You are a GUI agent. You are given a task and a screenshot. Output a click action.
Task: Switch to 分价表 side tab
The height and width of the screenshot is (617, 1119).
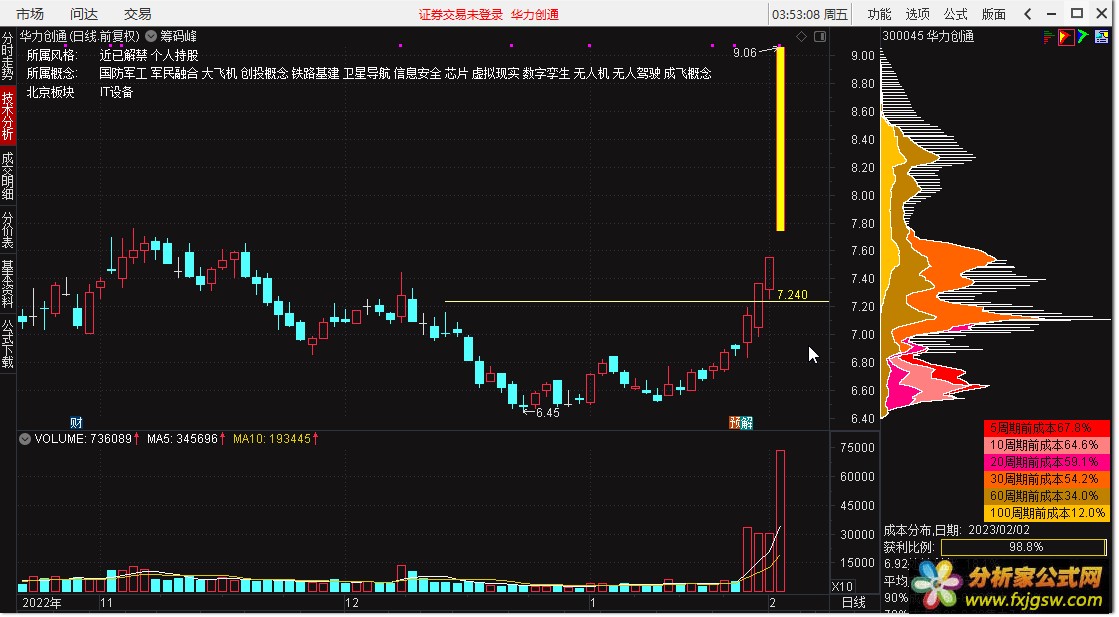[x=7, y=230]
